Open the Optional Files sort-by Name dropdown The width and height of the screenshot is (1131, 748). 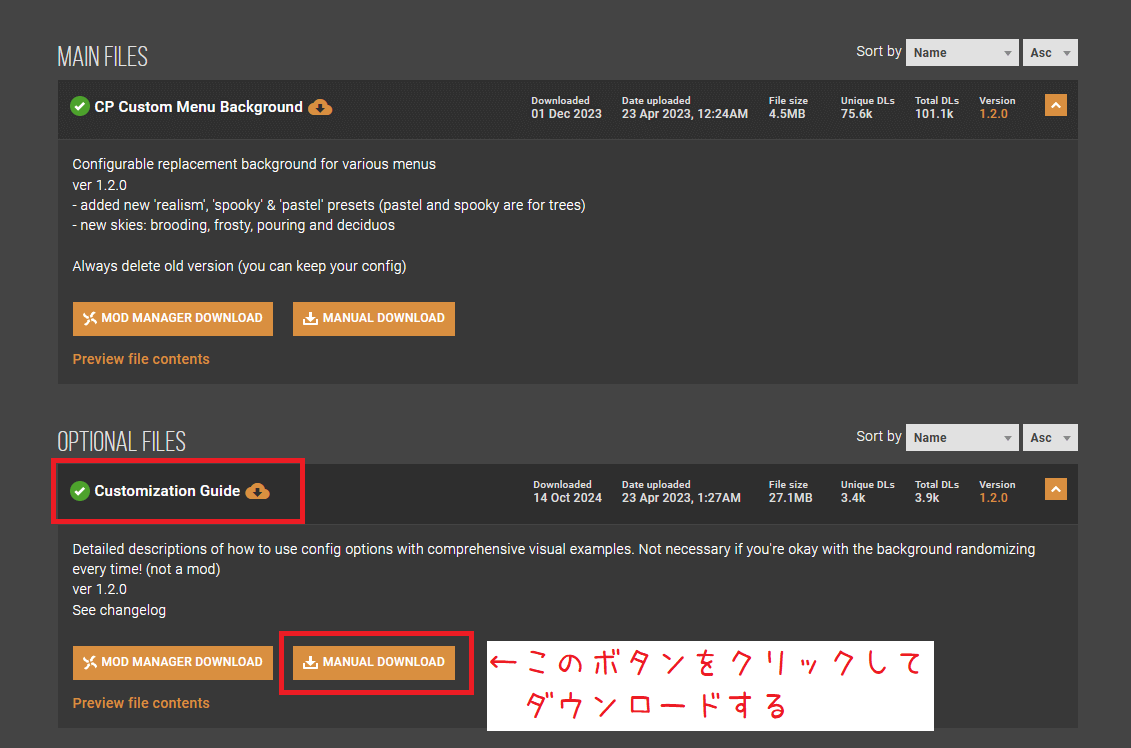[x=961, y=437]
